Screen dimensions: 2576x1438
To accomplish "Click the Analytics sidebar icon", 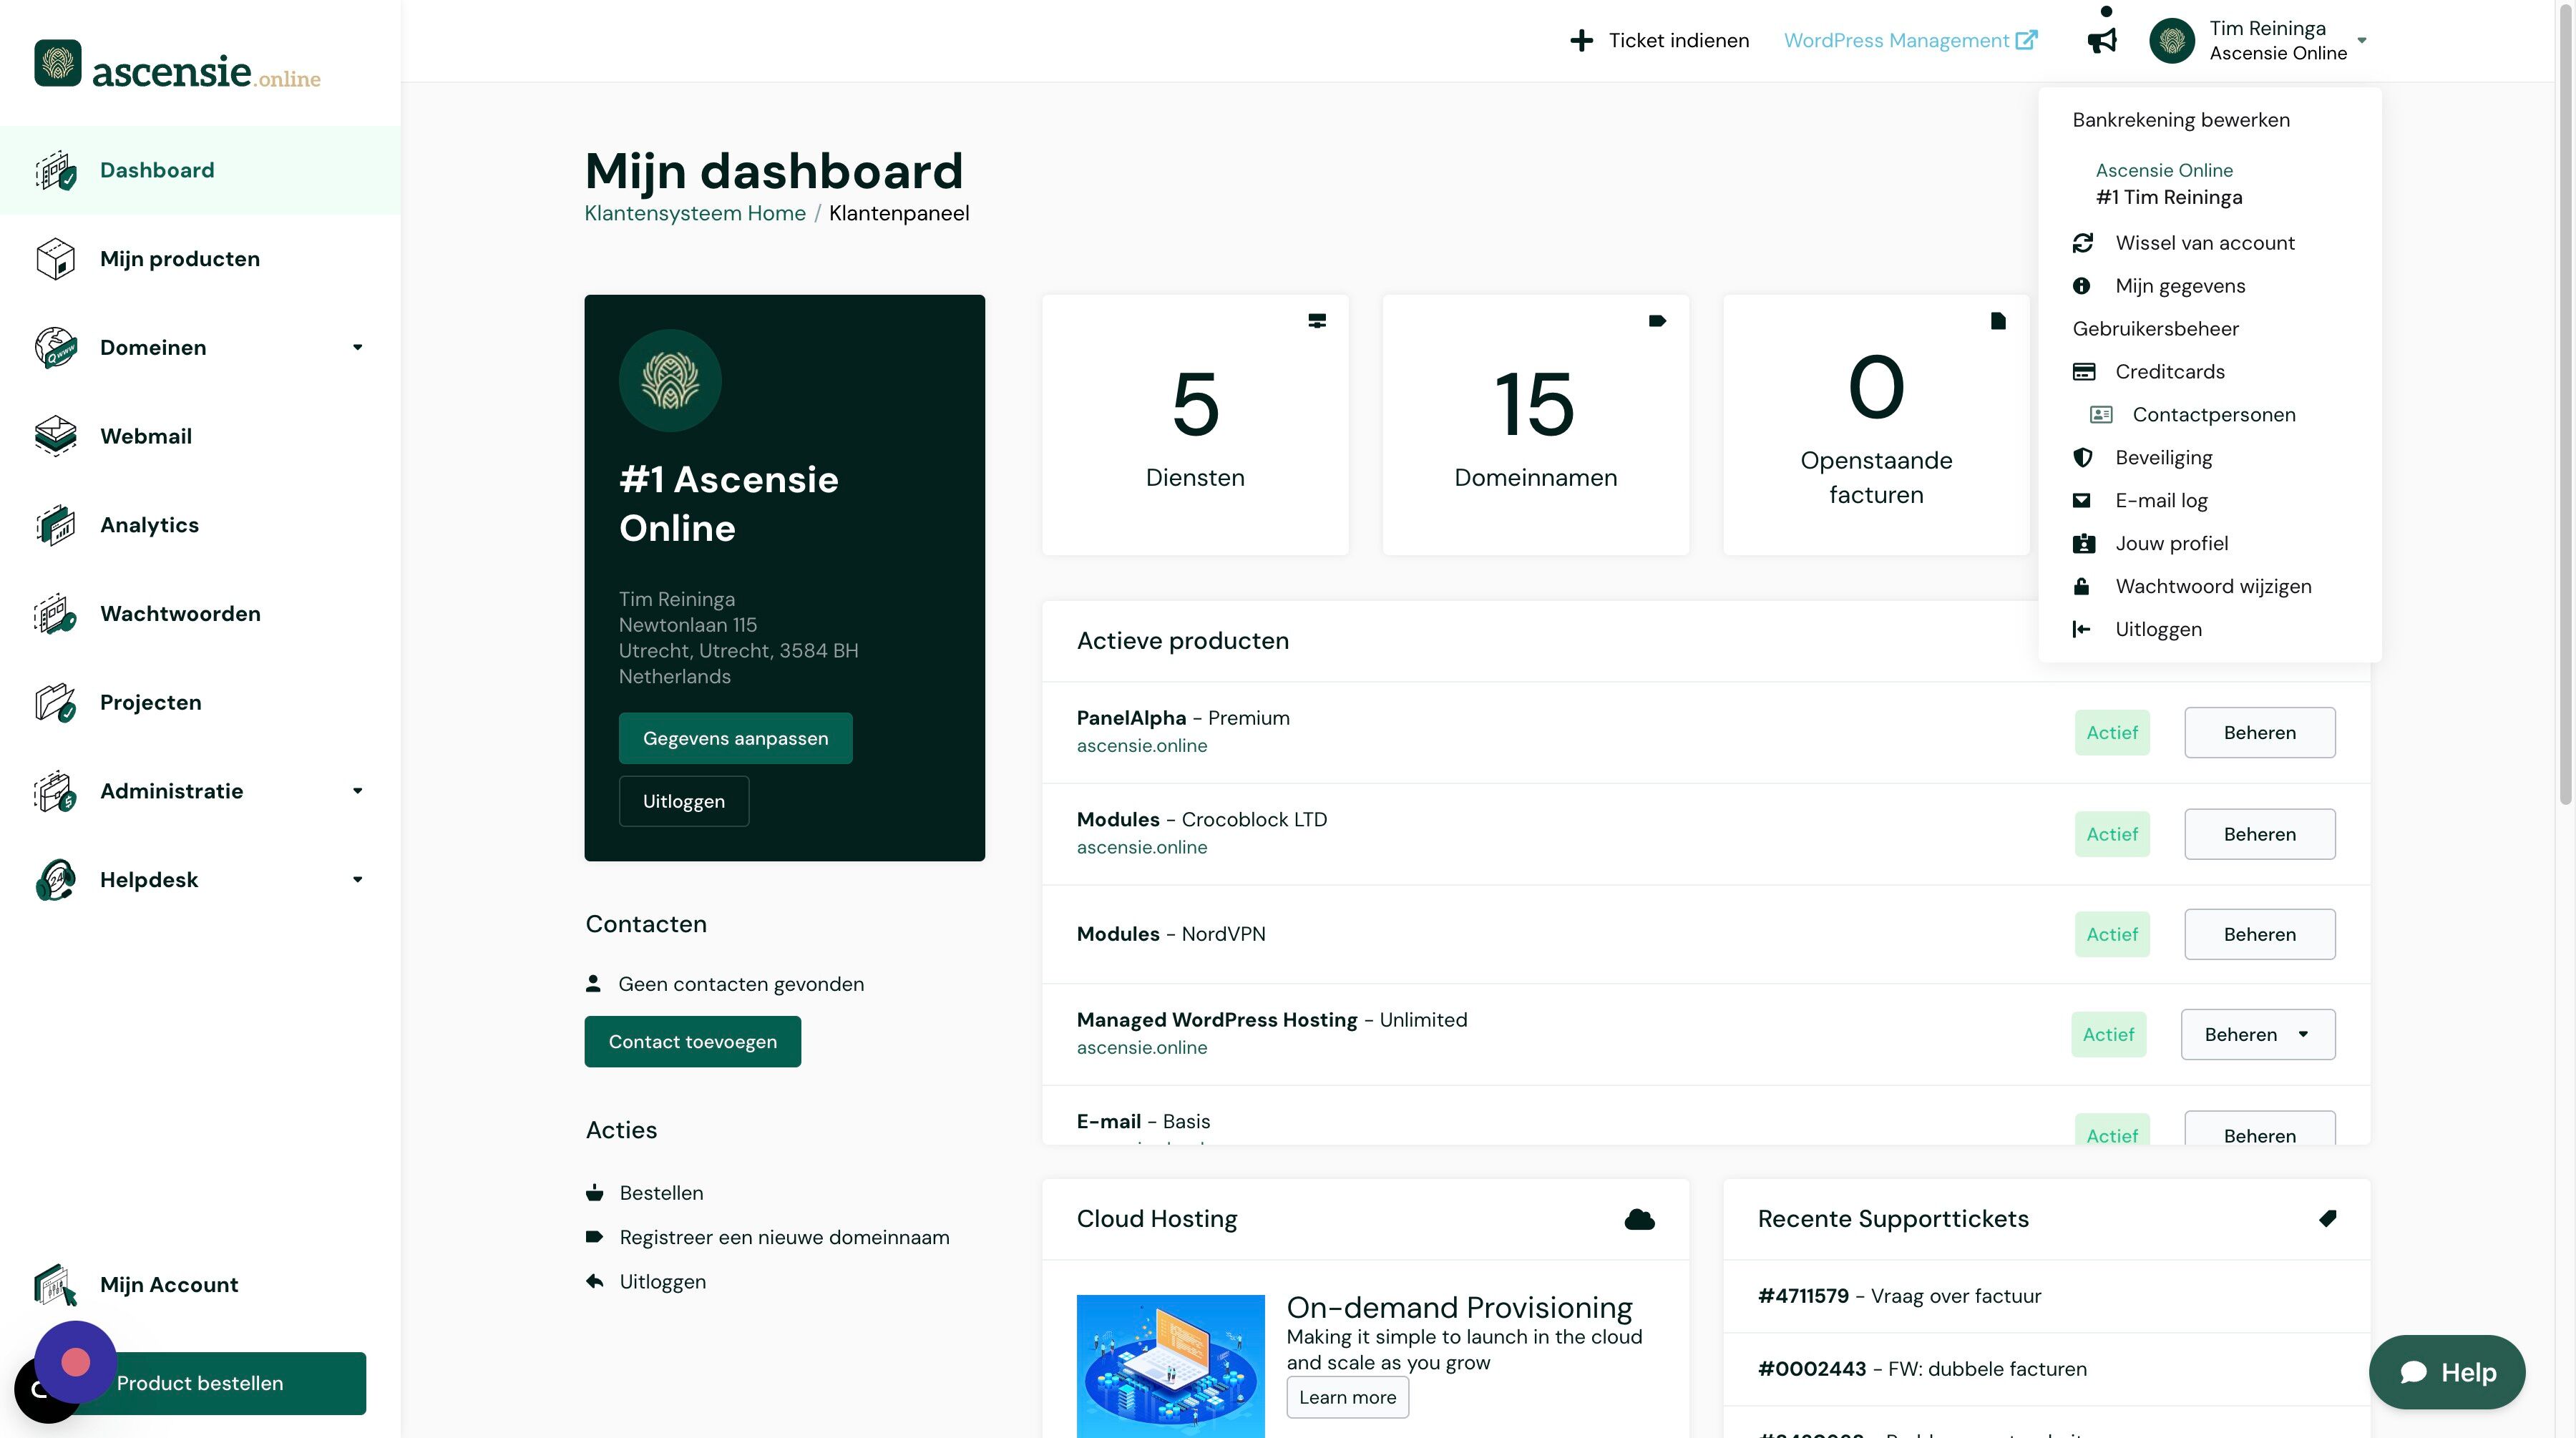I will (56, 525).
